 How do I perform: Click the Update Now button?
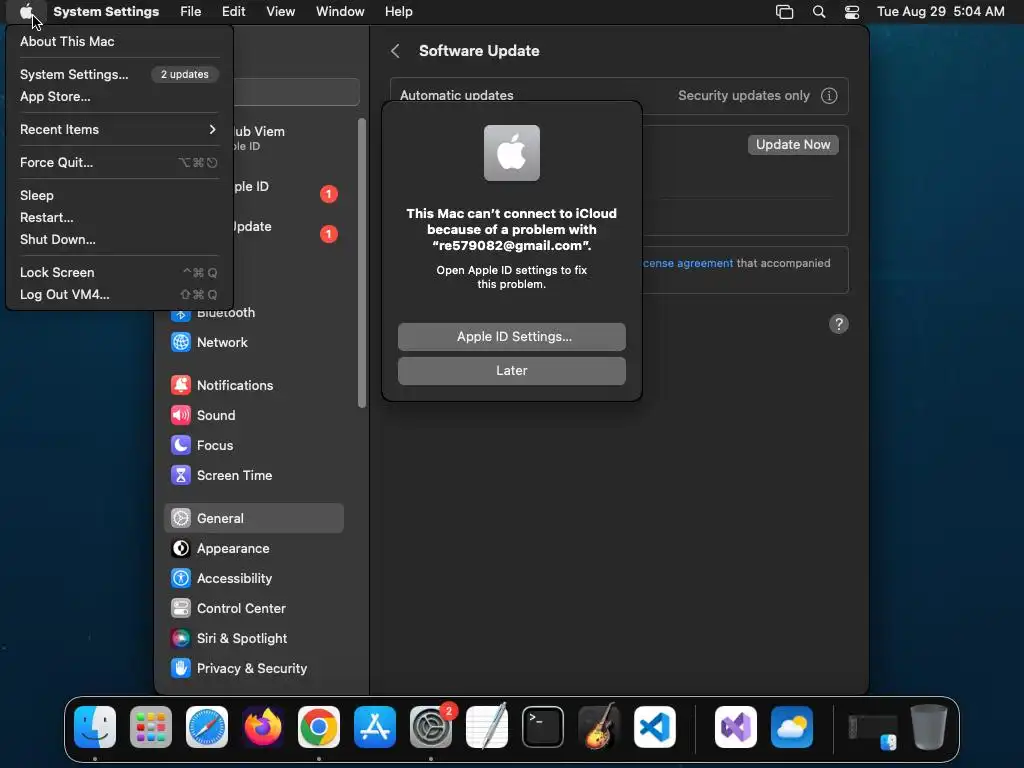click(793, 144)
